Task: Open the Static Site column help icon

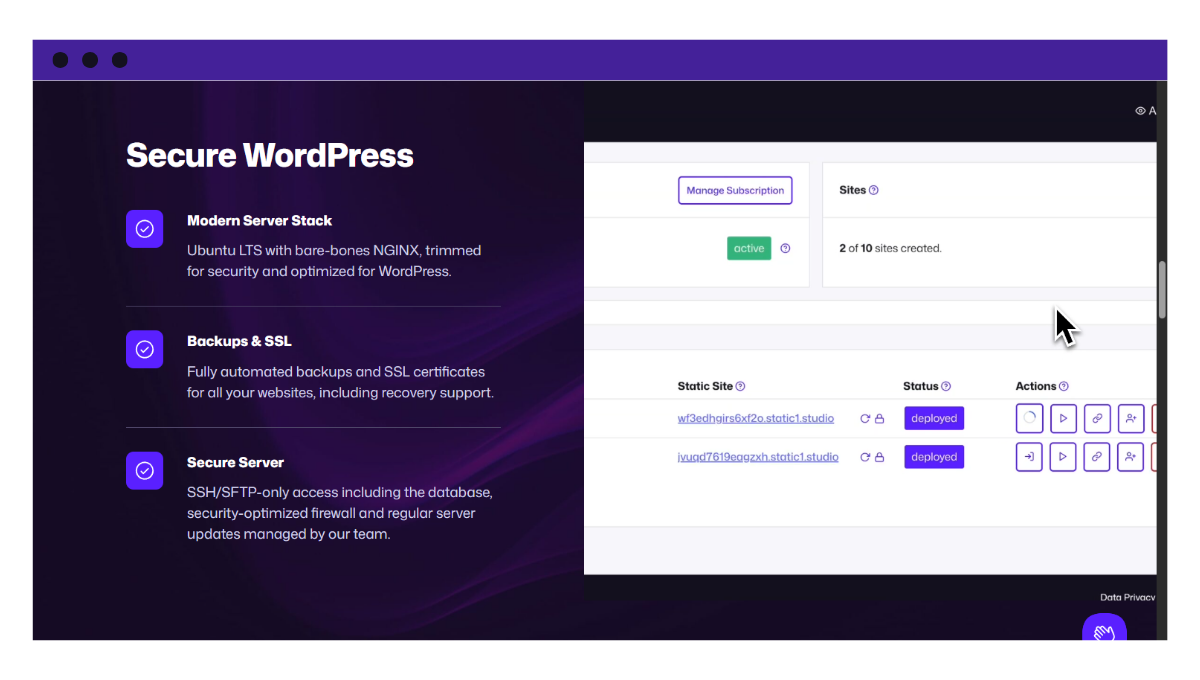Action: coord(742,386)
